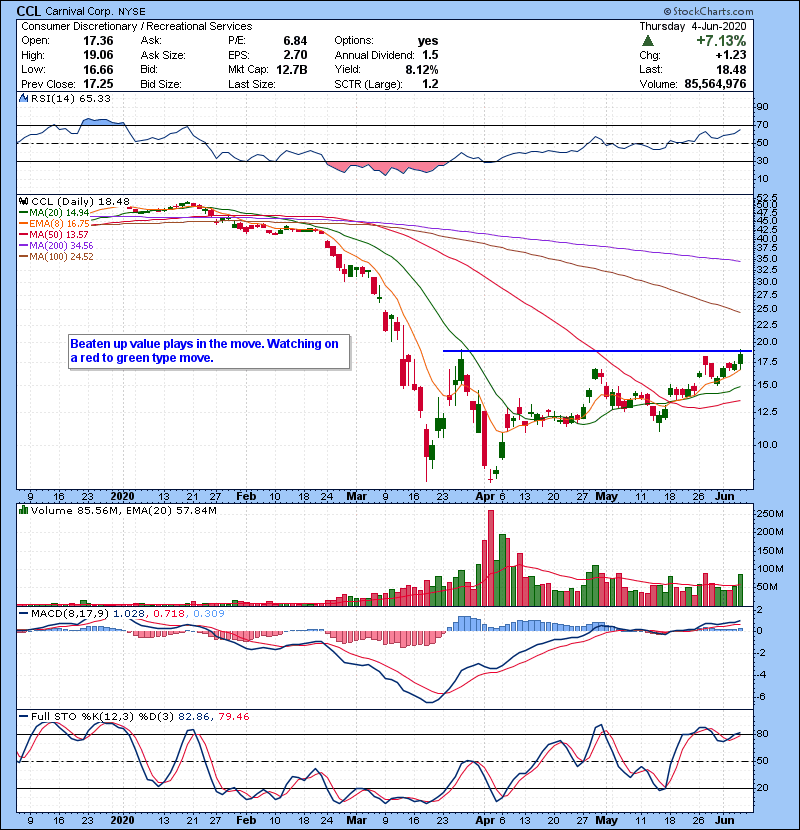The height and width of the screenshot is (830, 800).
Task: Click the date Thursday 4-Jun-2020
Action: (693, 26)
